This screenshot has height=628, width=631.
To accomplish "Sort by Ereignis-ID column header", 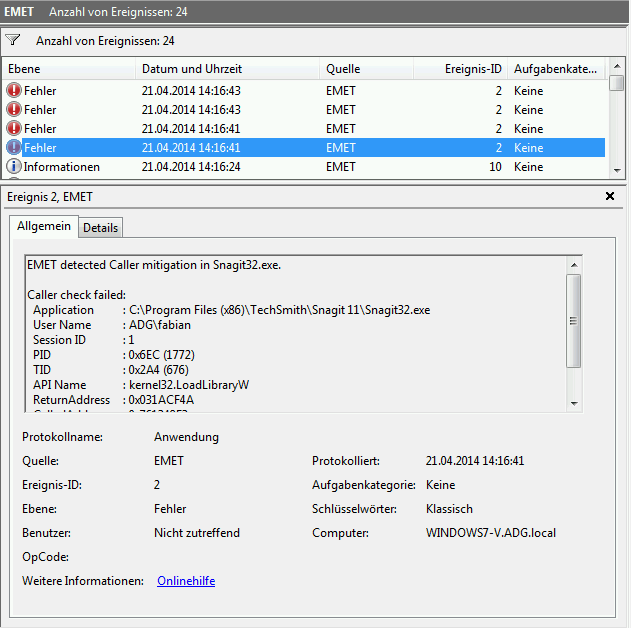I will 460,69.
